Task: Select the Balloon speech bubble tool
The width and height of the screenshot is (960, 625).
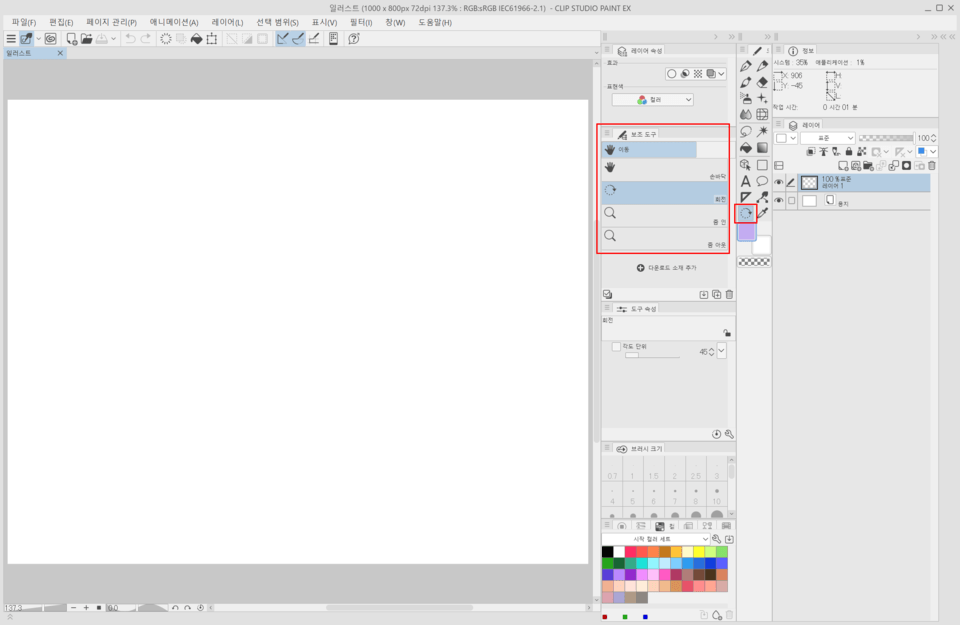Action: 762,181
